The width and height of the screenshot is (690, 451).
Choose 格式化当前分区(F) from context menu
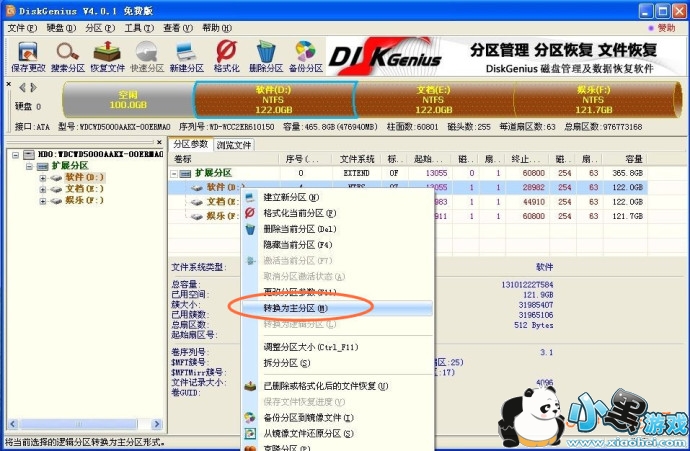click(x=338, y=213)
